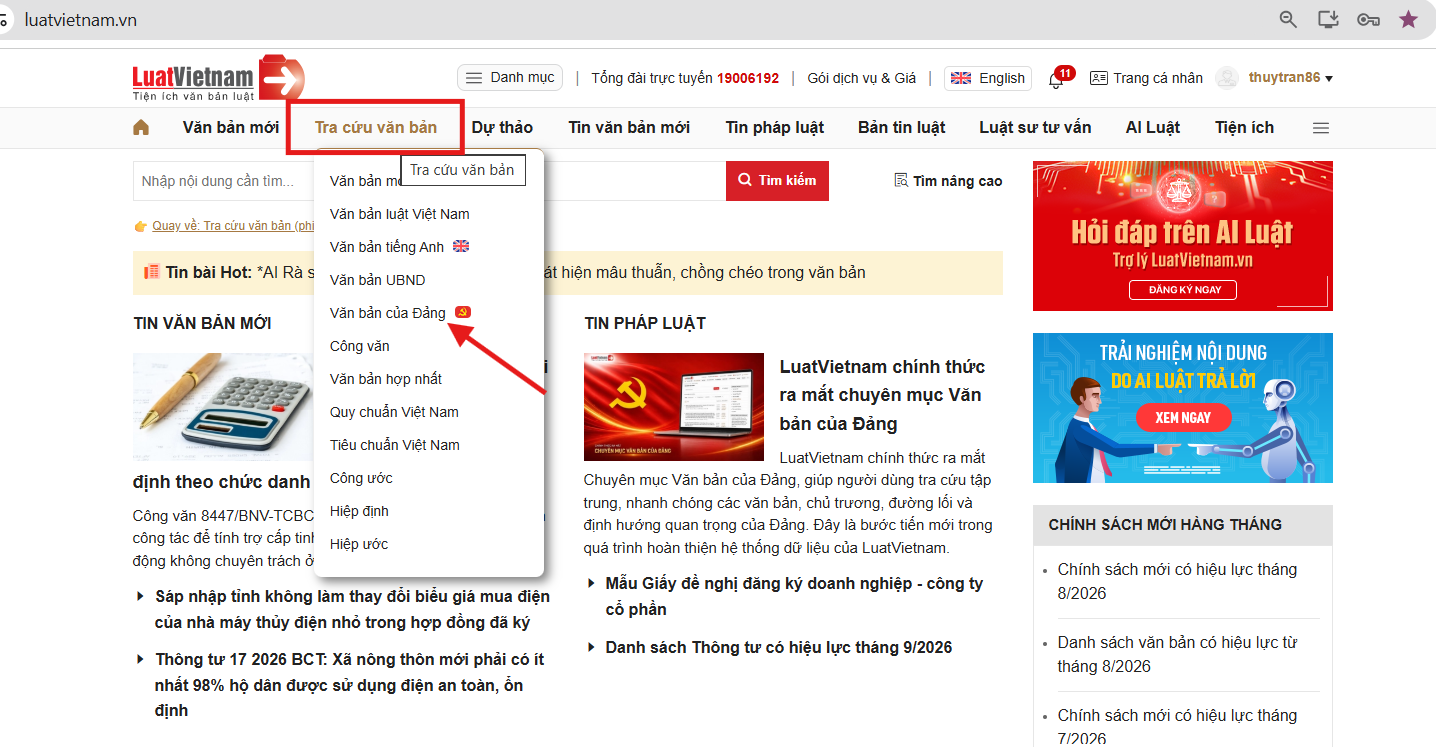Open the notification bell with 11 alerts
The height and width of the screenshot is (747, 1436).
tap(1056, 79)
